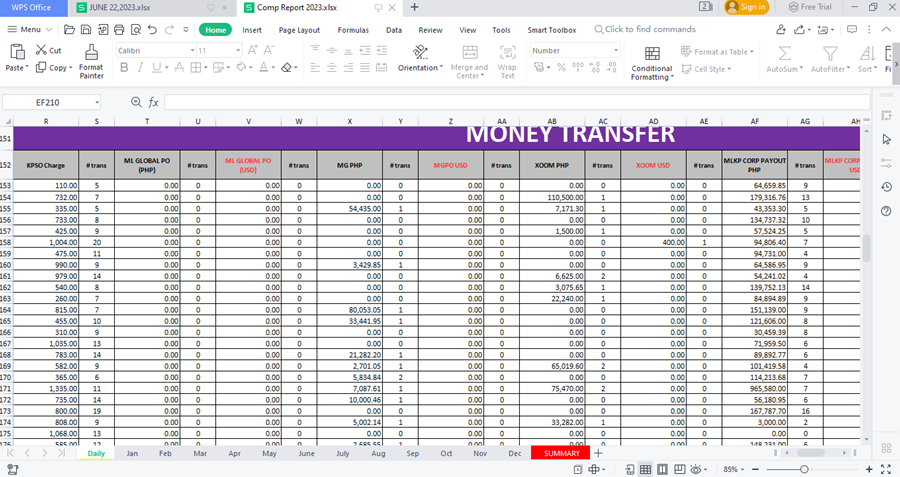900x477 pixels.
Task: Click the Sign in button
Action: click(x=746, y=7)
